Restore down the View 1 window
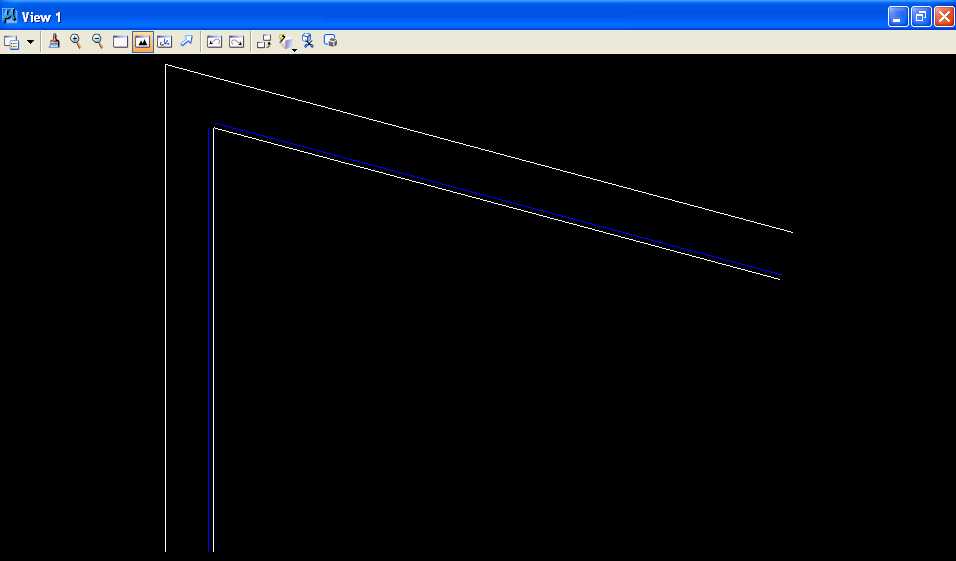 coord(921,16)
